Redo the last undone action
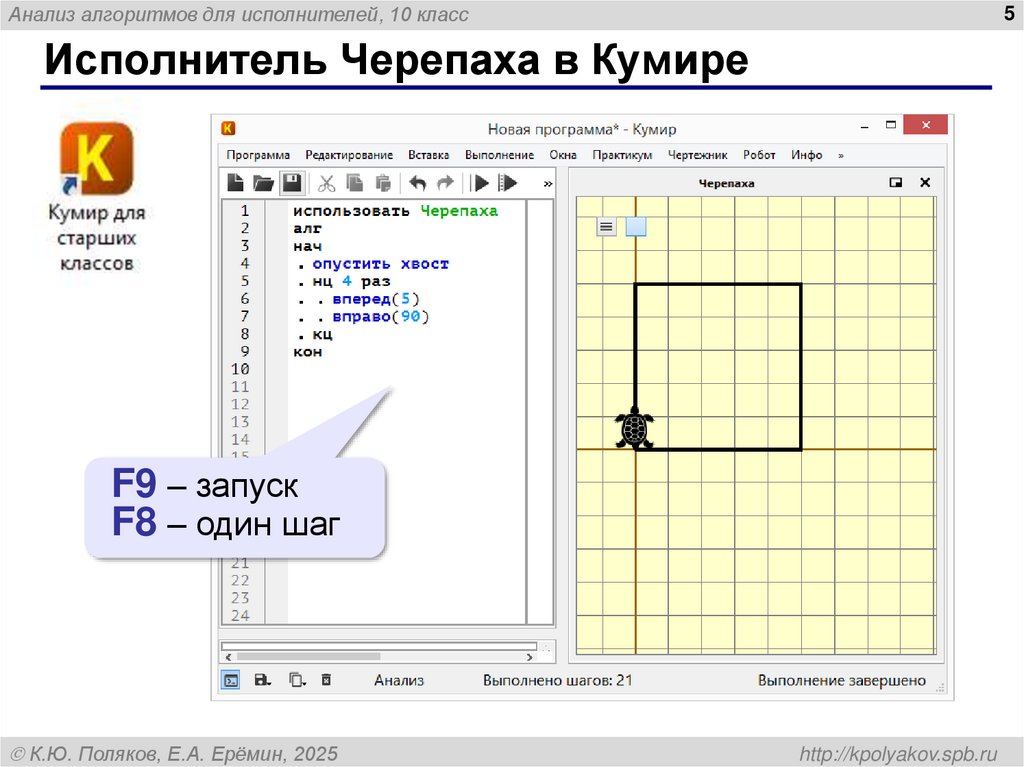This screenshot has width=1024, height=767. point(444,183)
